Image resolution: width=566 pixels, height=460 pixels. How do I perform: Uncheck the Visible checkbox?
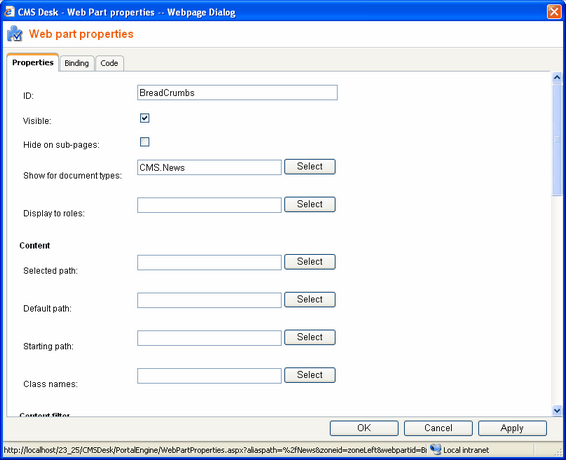tap(145, 118)
